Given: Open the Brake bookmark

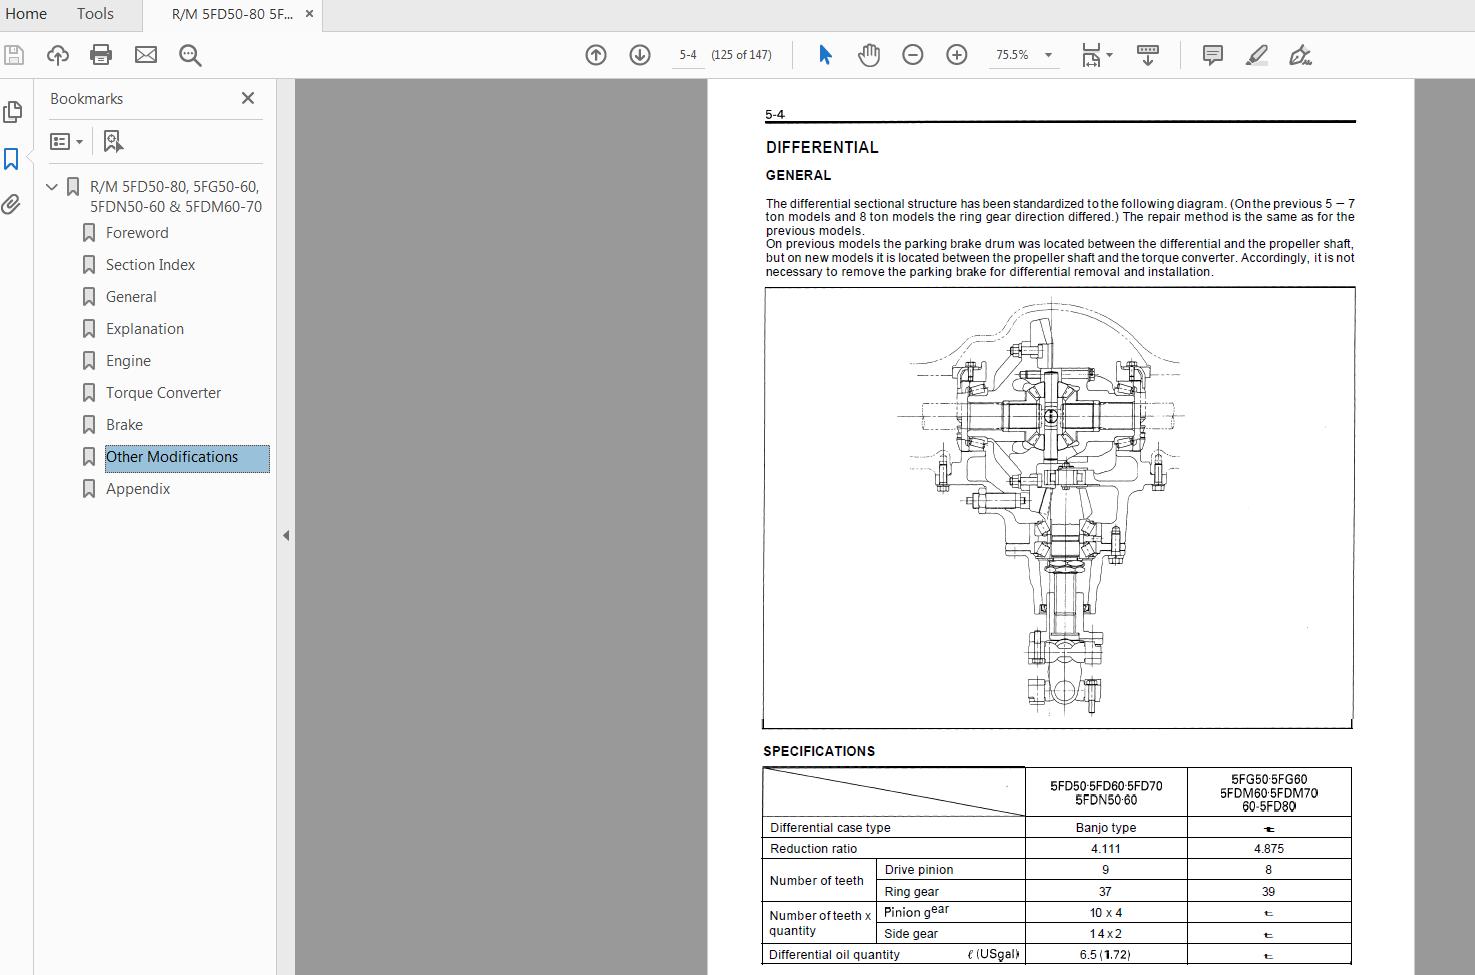Looking at the screenshot, I should tap(124, 425).
